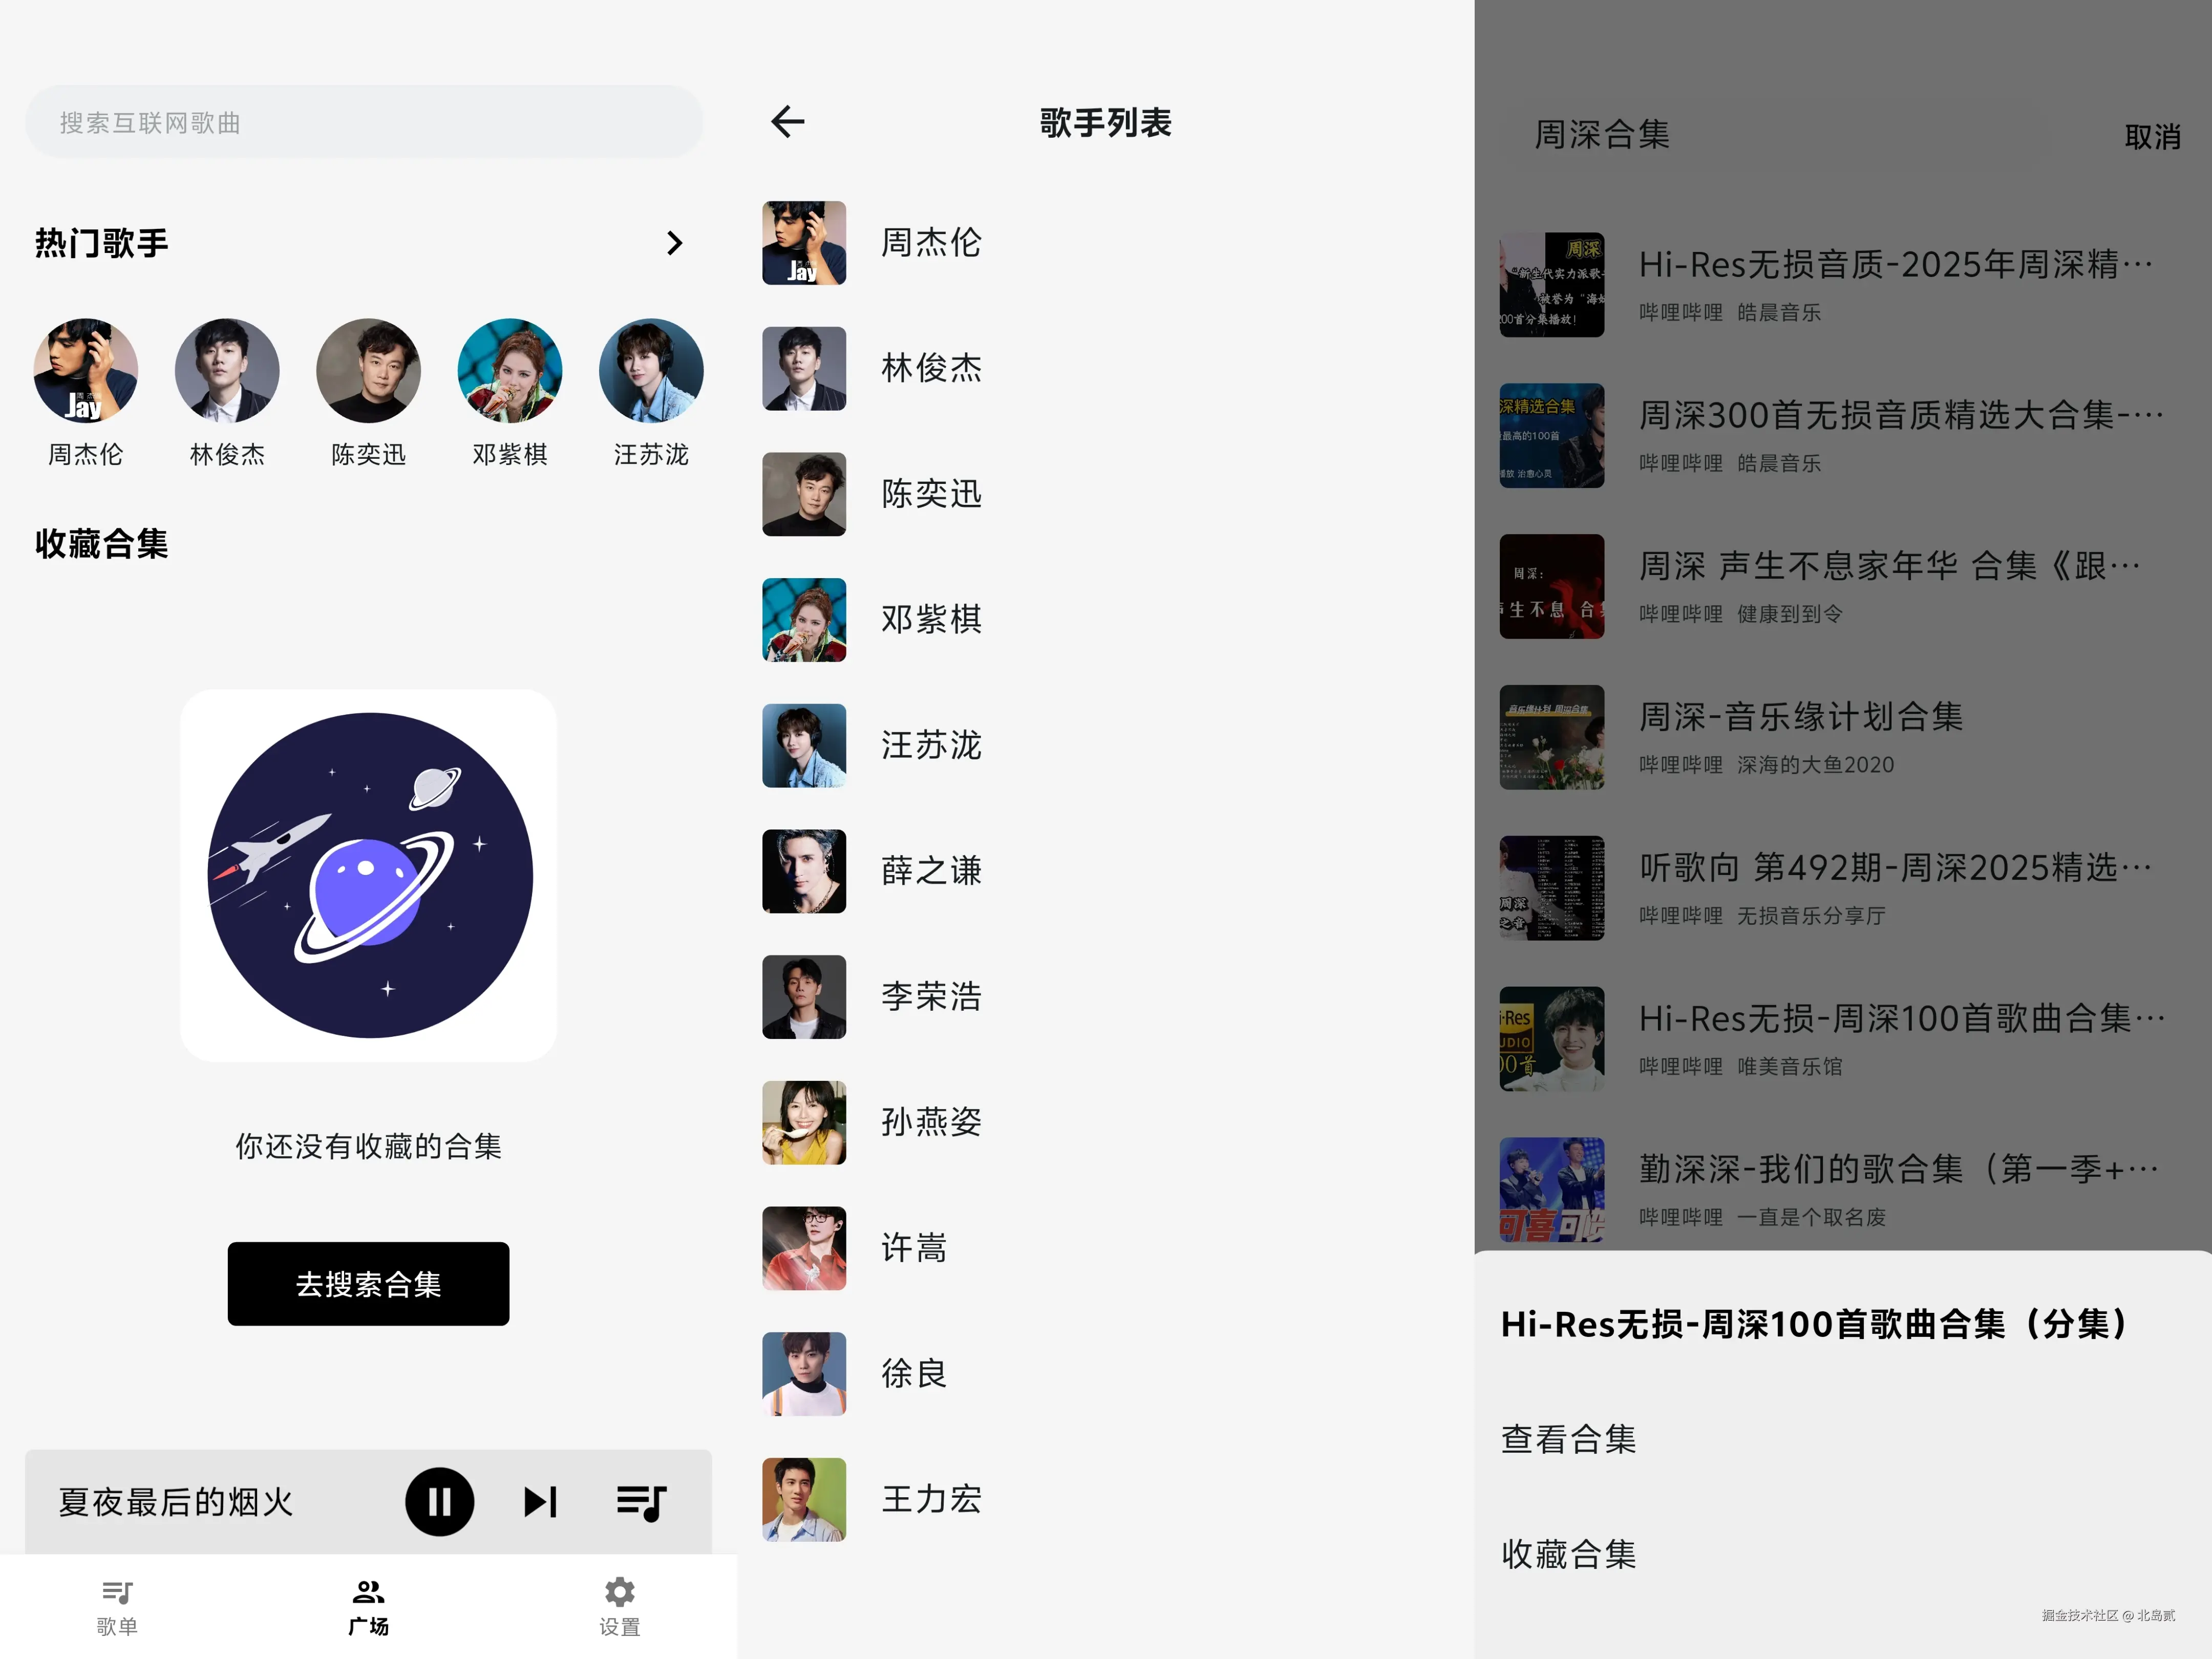Open the 歌单 tab via its playlist icon
Image resolution: width=2212 pixels, height=1659 pixels.
pos(117,1591)
